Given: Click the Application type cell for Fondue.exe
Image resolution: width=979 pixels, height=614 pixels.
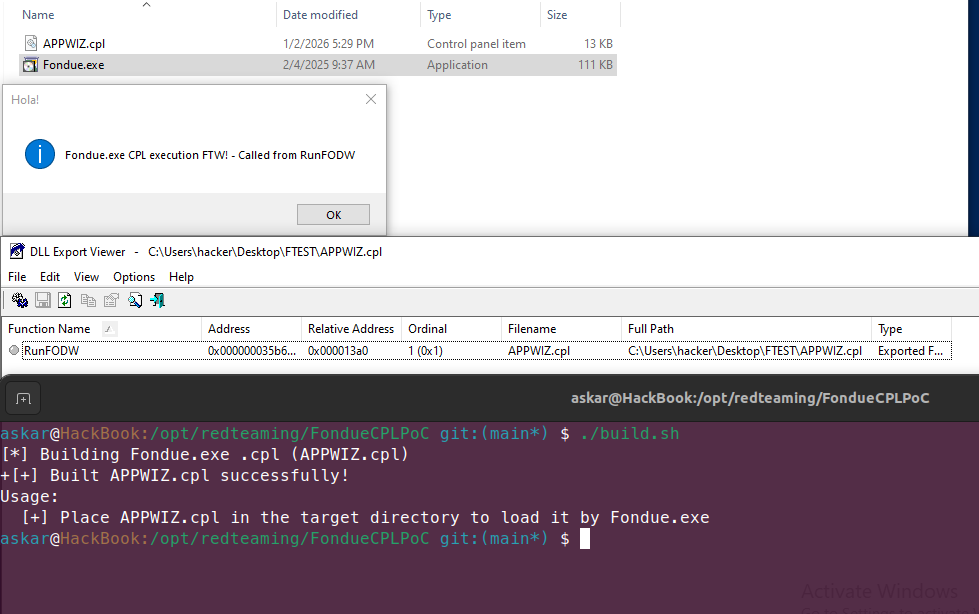Looking at the screenshot, I should click(x=457, y=65).
